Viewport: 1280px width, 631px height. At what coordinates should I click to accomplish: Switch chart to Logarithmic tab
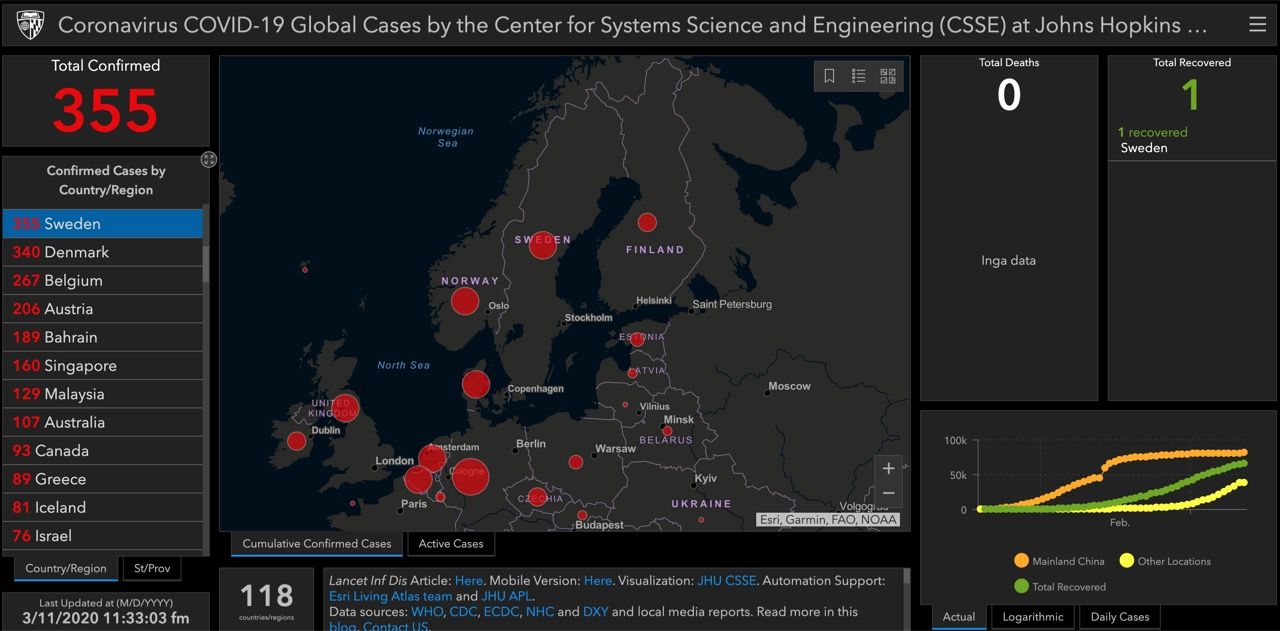tap(1033, 617)
